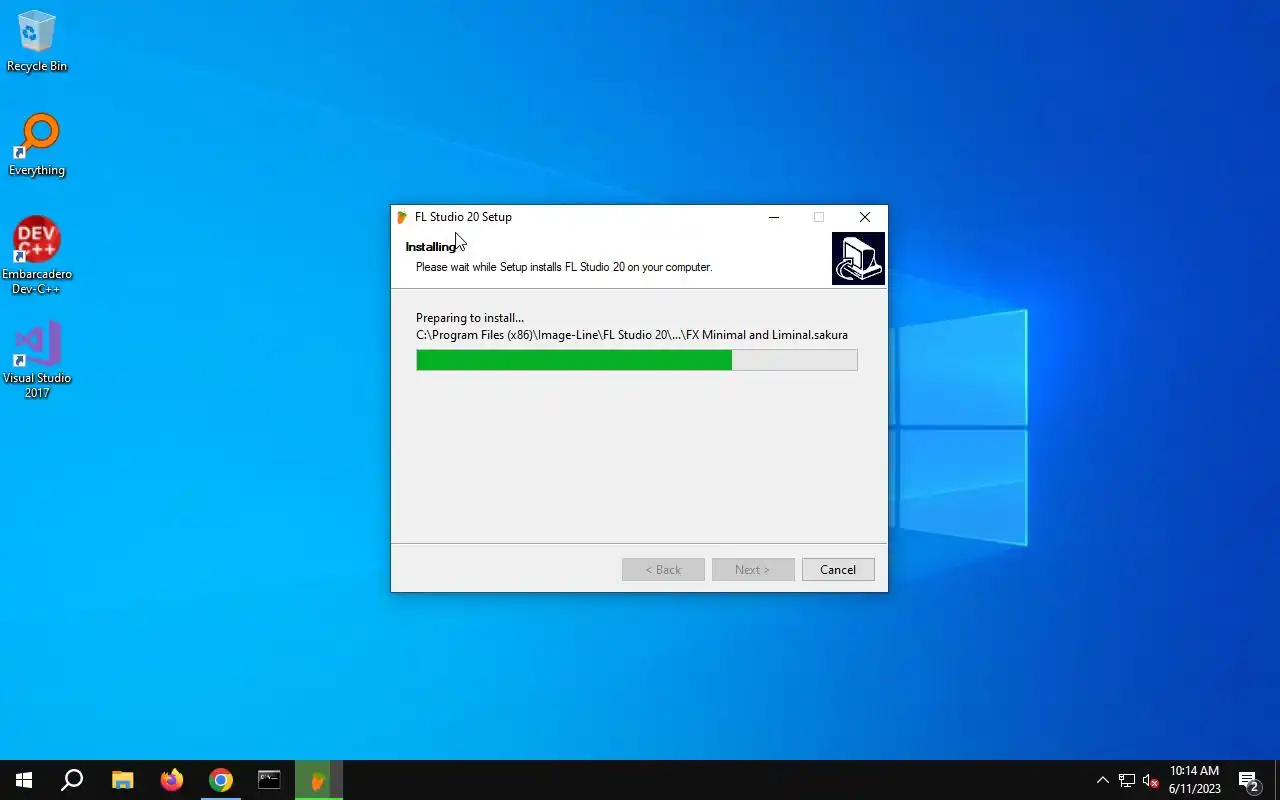This screenshot has height=800, width=1280.
Task: Click the 'Installing' heading text
Action: tap(431, 247)
